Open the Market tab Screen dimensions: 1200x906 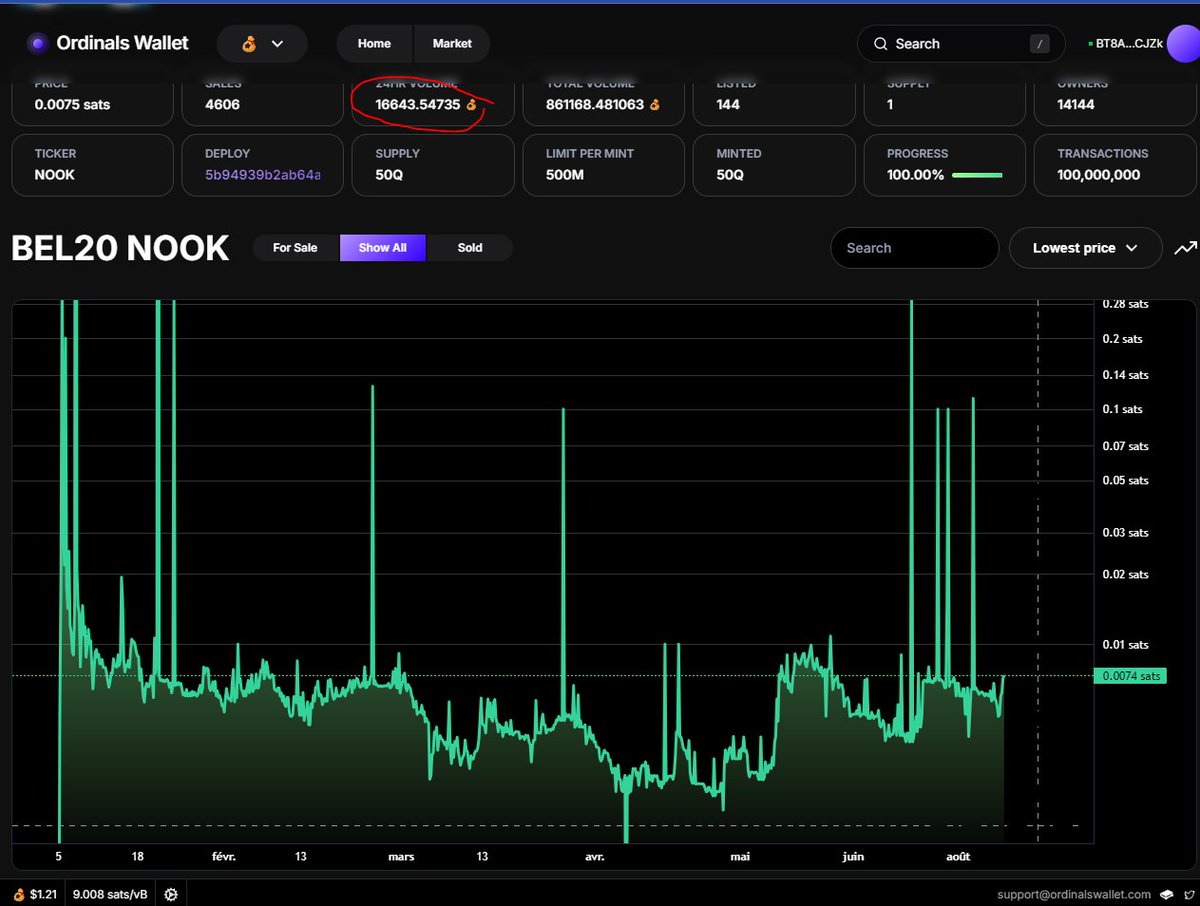pos(452,44)
